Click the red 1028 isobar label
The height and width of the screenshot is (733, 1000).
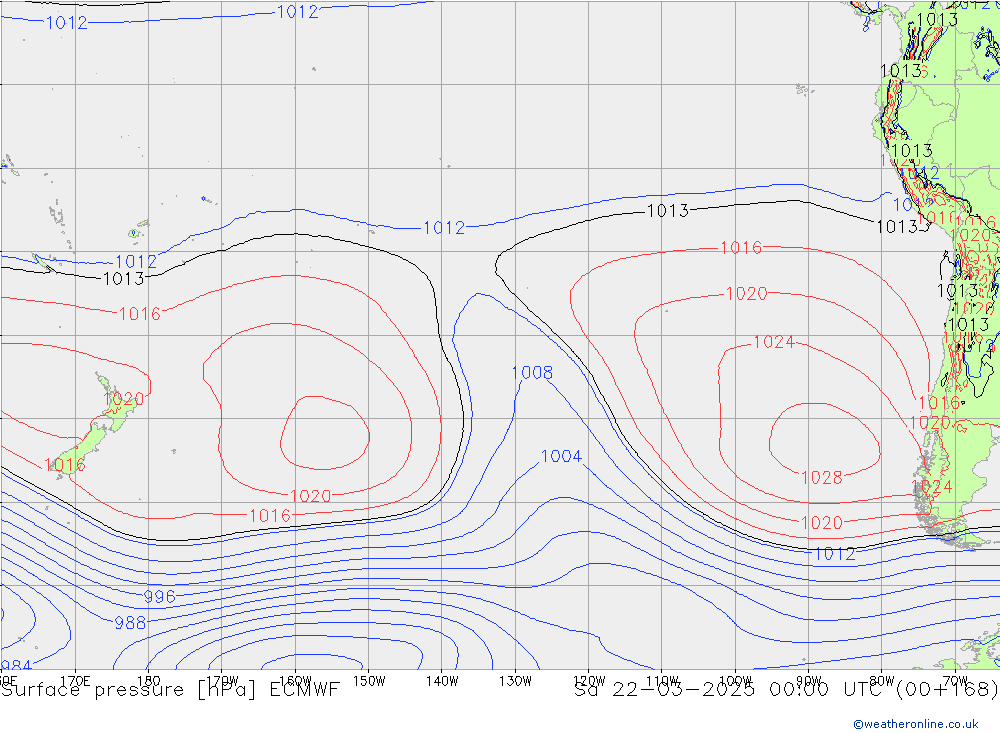pos(821,477)
